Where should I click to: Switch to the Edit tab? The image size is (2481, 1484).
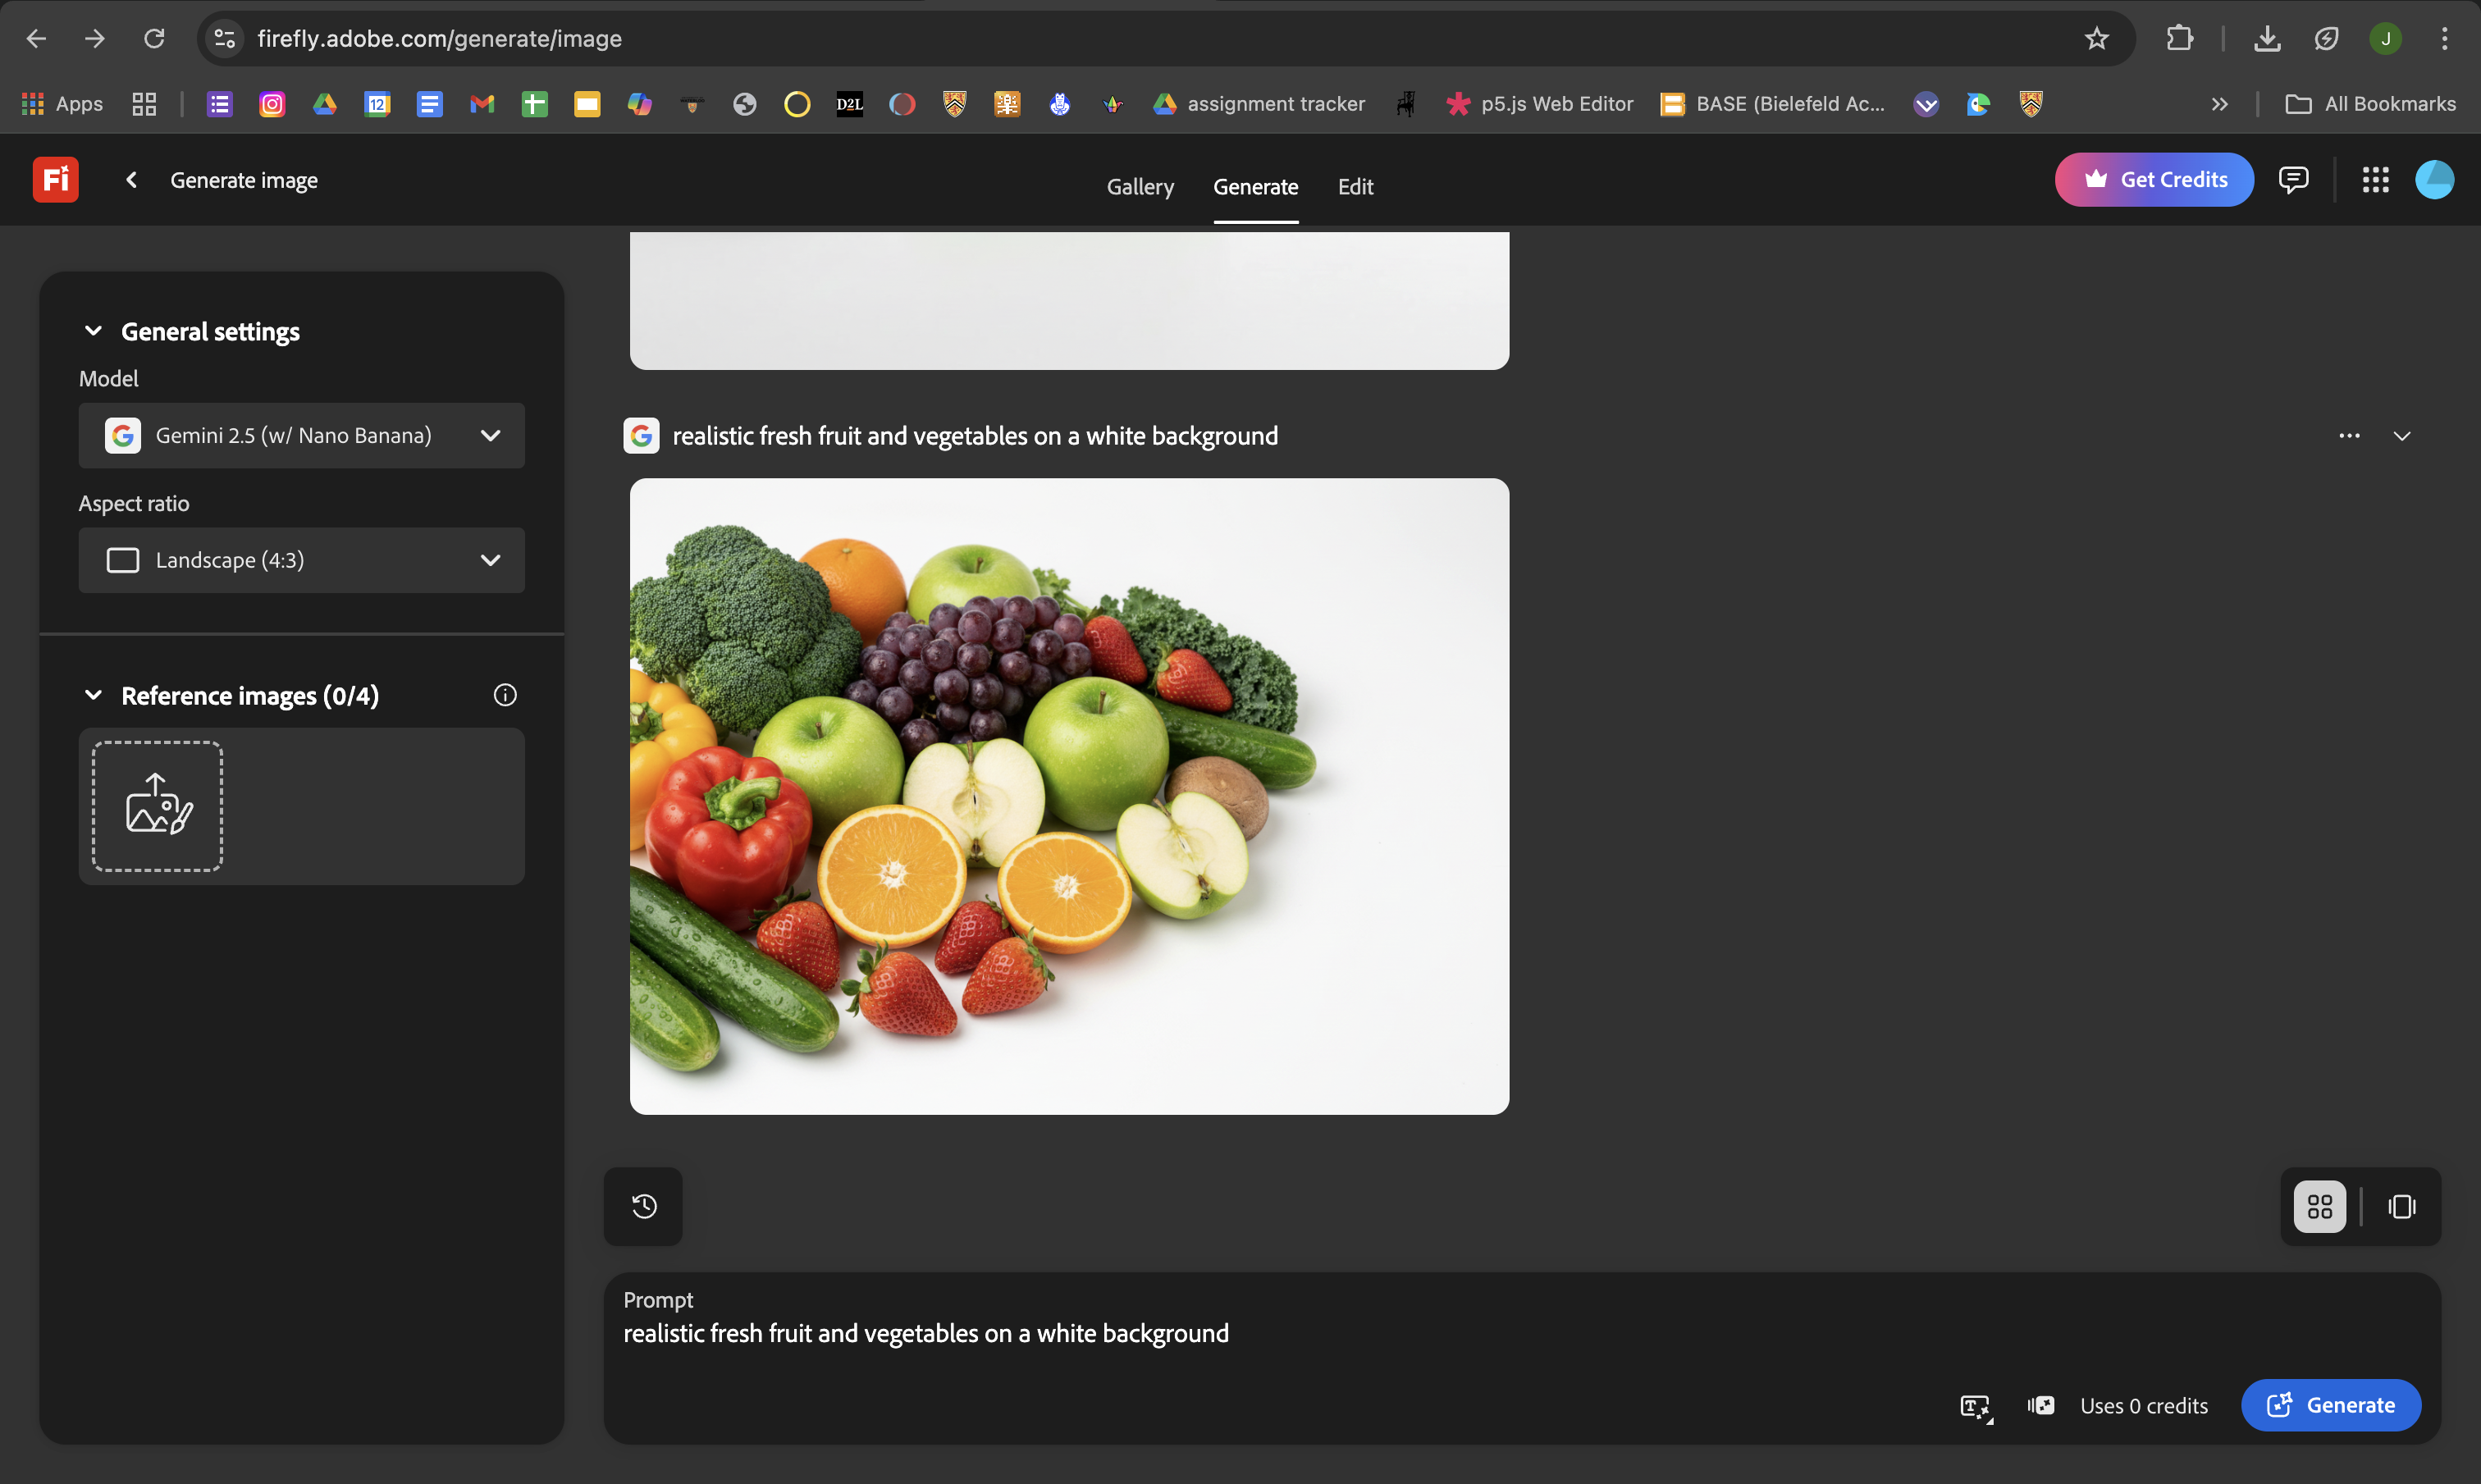1355,186
